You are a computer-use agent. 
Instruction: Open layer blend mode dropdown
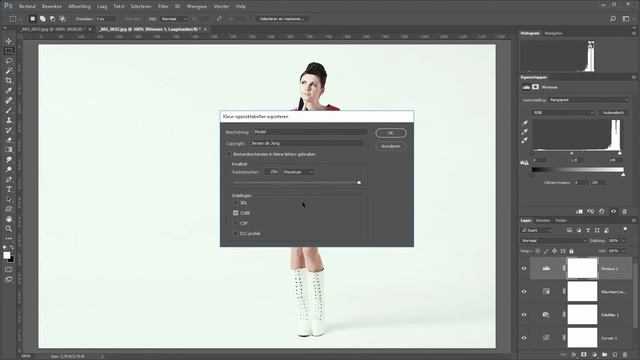(553, 241)
